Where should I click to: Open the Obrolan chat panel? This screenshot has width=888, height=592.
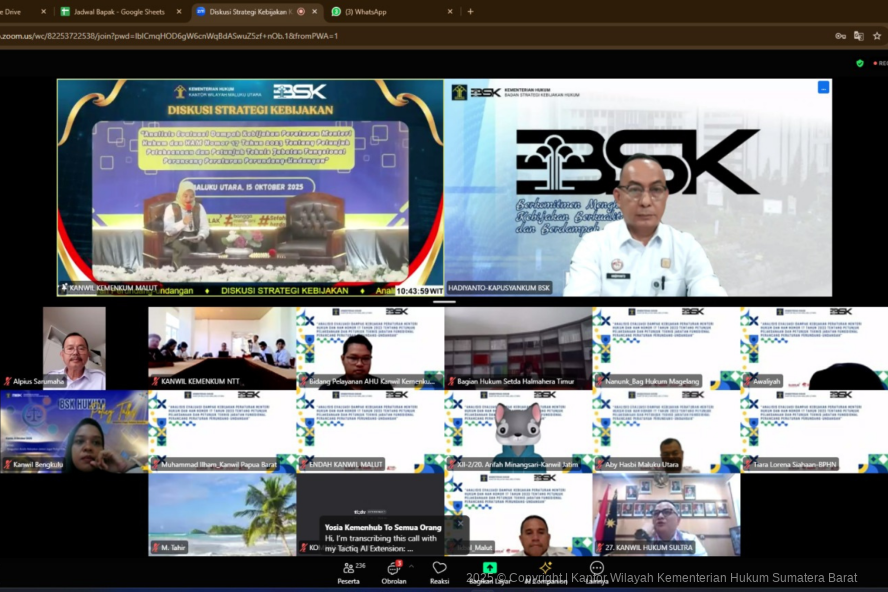pos(393,569)
